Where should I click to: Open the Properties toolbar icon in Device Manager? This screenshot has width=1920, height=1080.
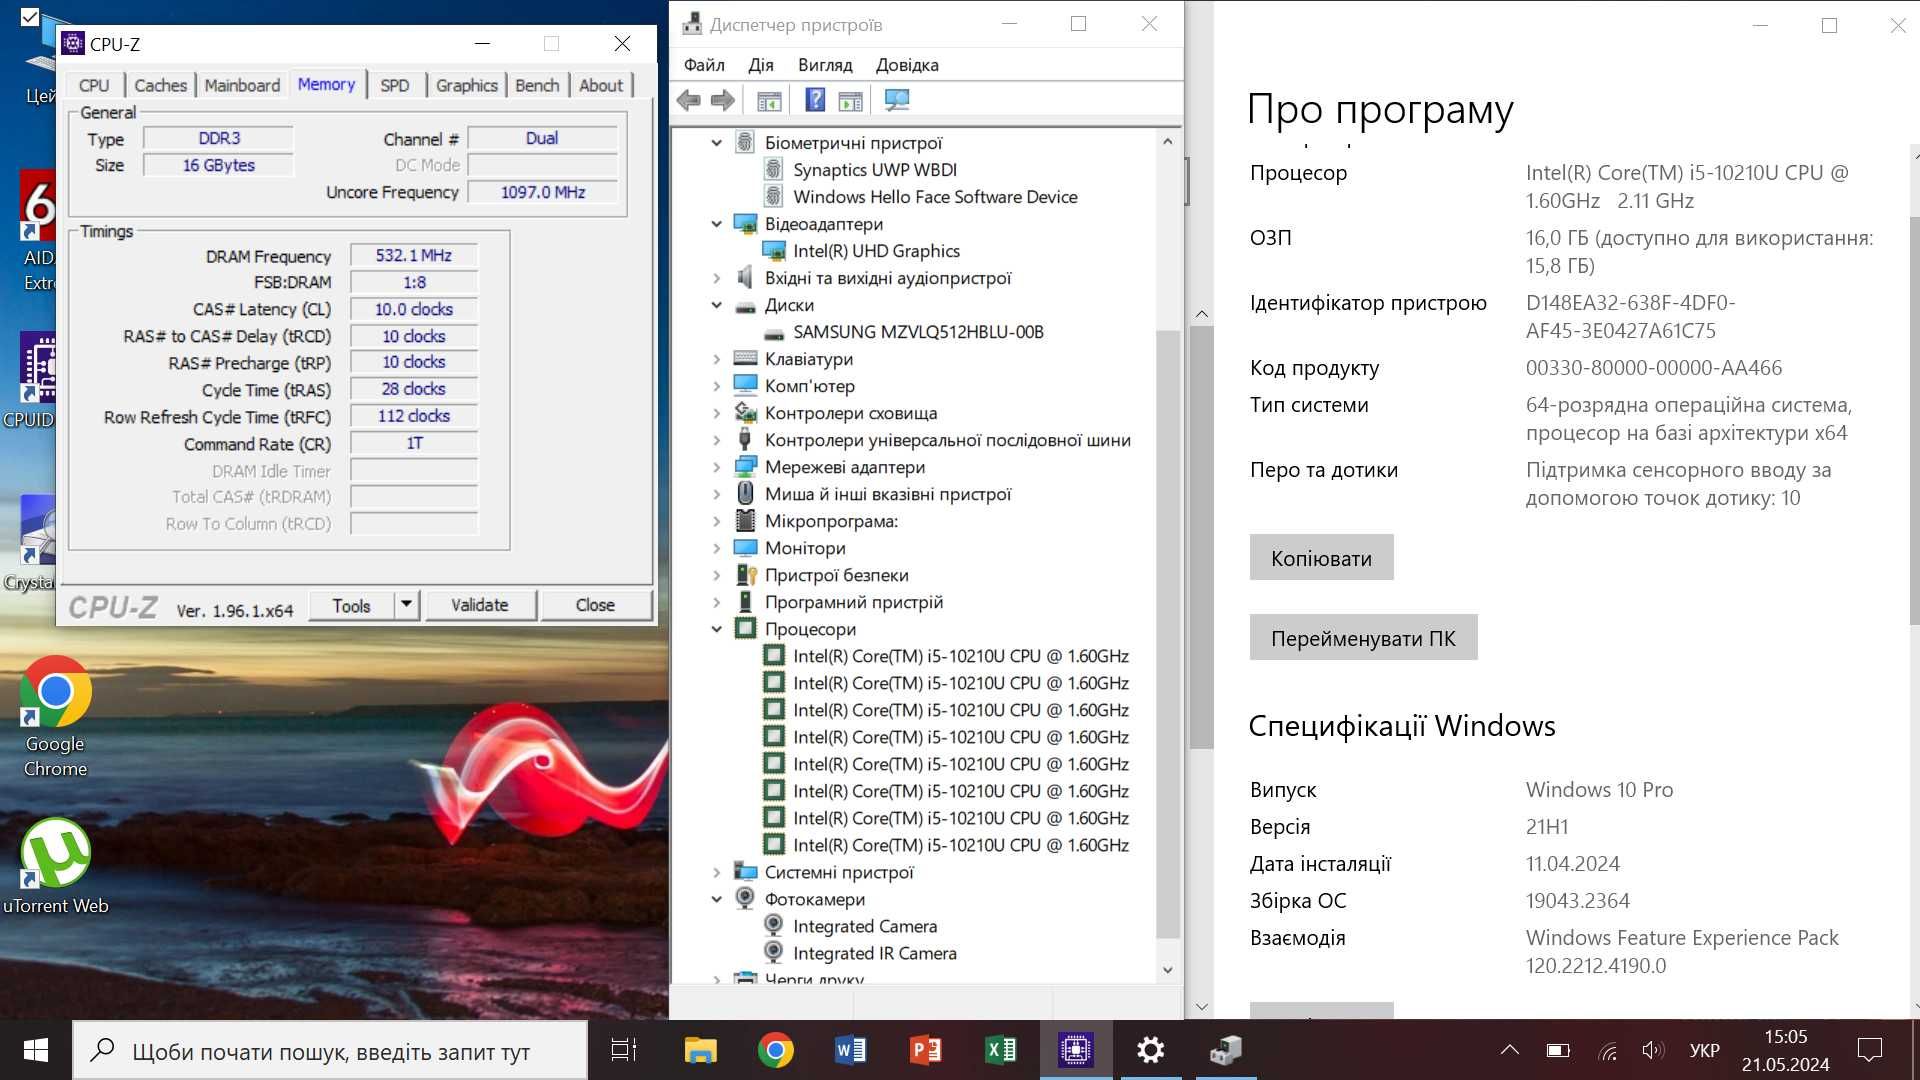point(769,100)
